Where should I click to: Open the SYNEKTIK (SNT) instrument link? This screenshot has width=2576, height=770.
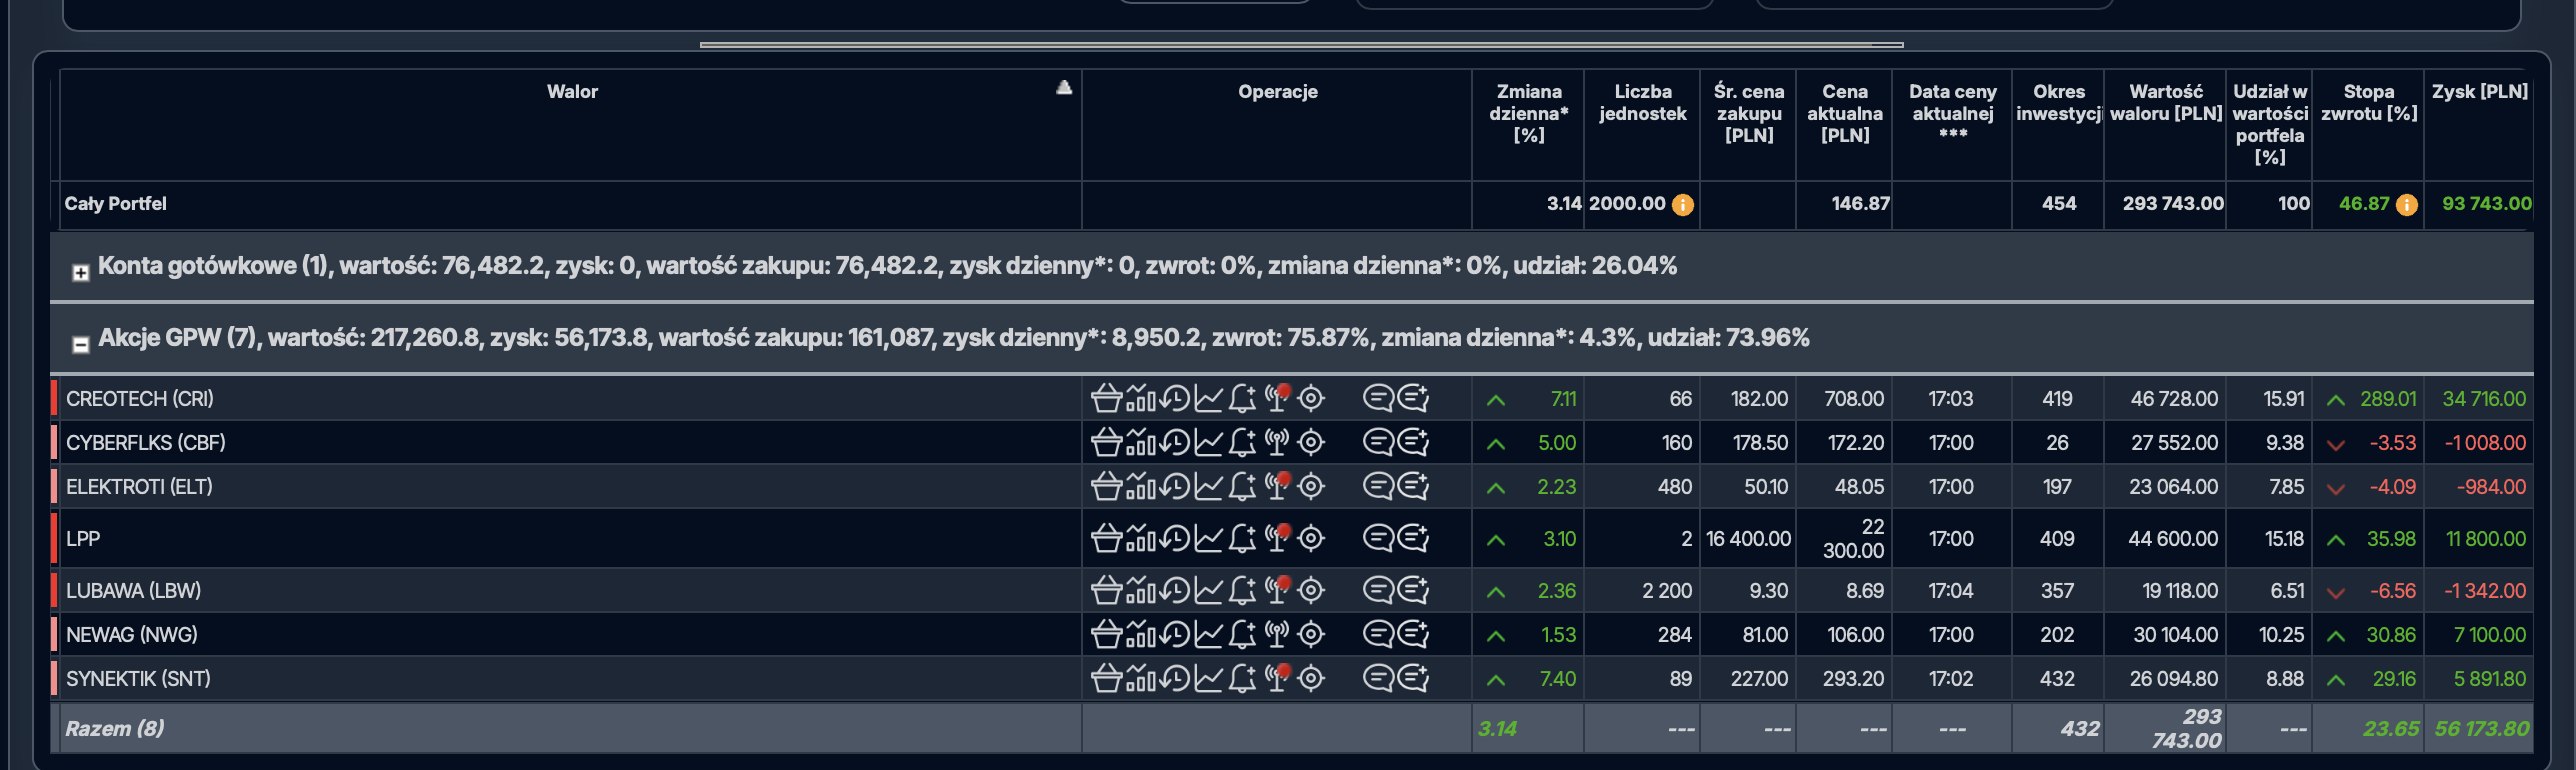(x=138, y=679)
